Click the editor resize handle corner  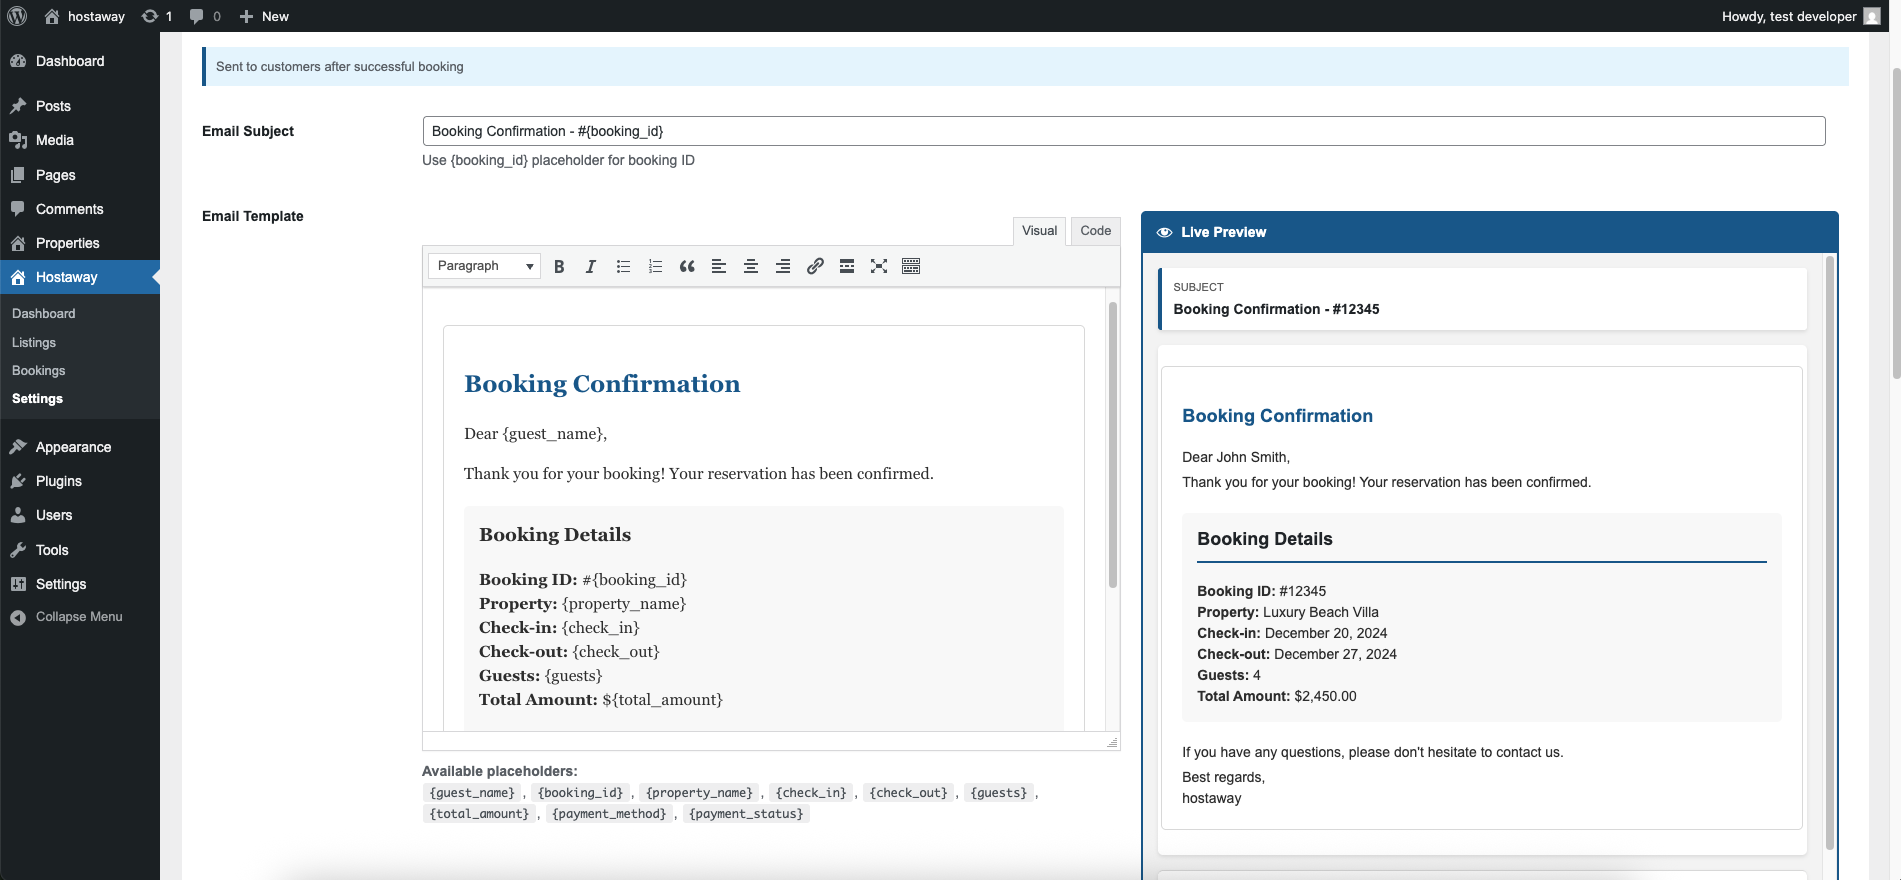(1112, 742)
